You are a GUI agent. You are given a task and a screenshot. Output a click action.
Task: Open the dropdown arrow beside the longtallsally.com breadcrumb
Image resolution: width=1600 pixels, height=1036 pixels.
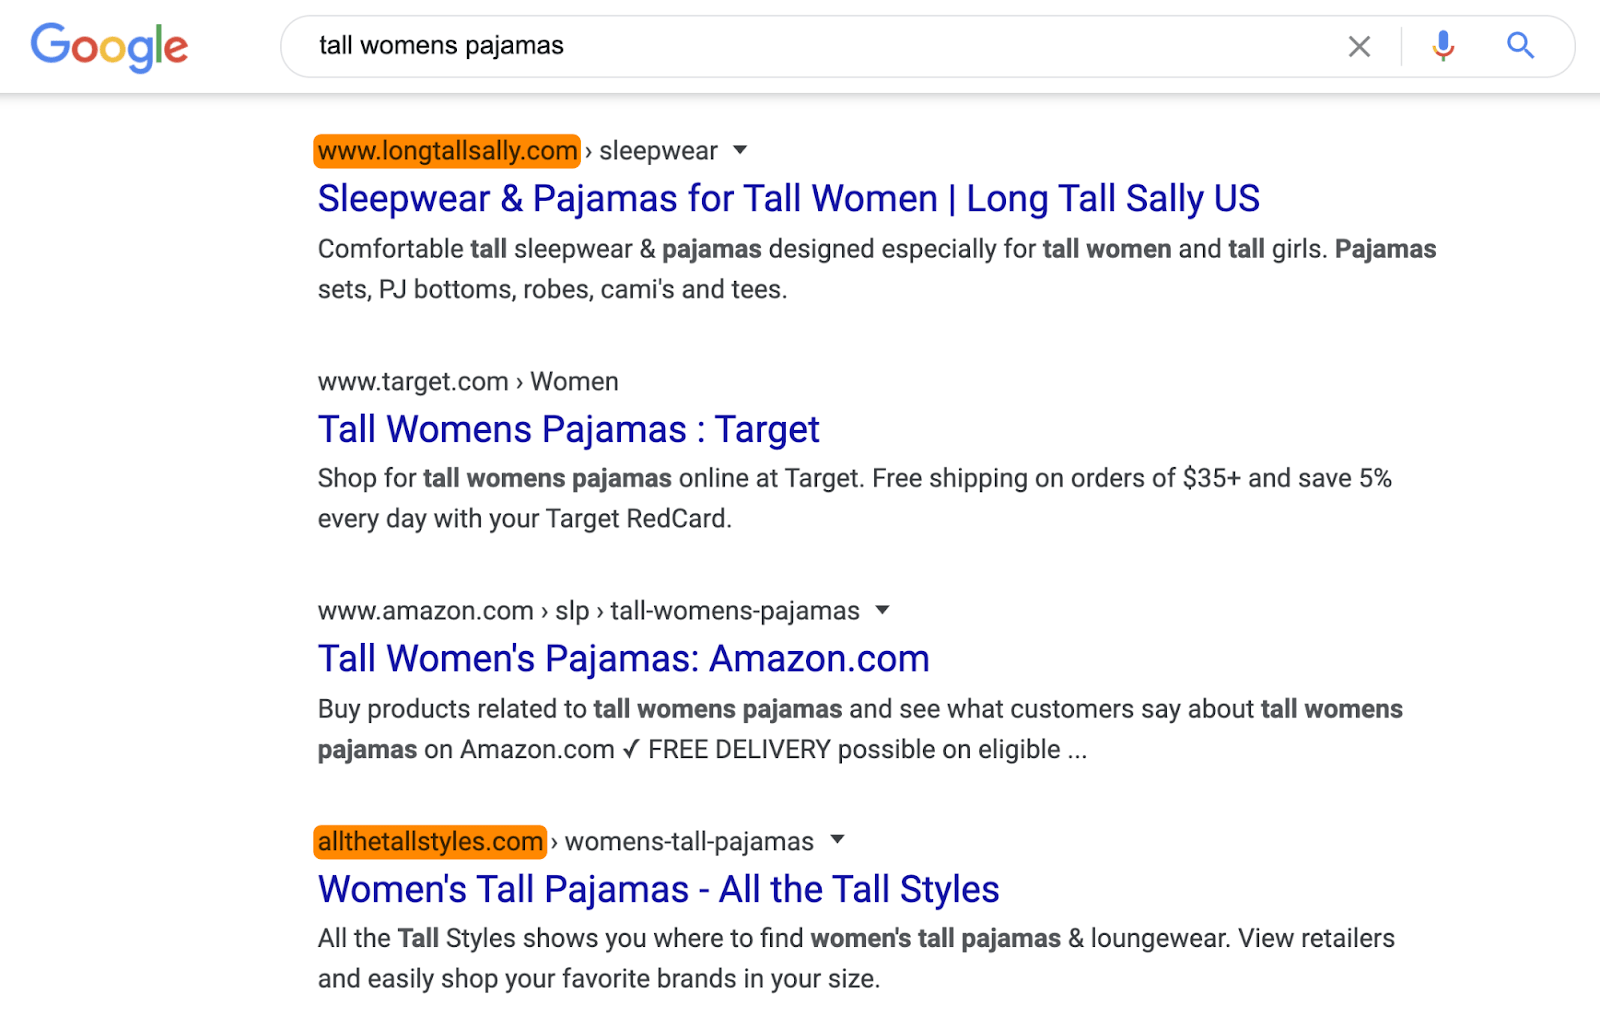click(740, 150)
